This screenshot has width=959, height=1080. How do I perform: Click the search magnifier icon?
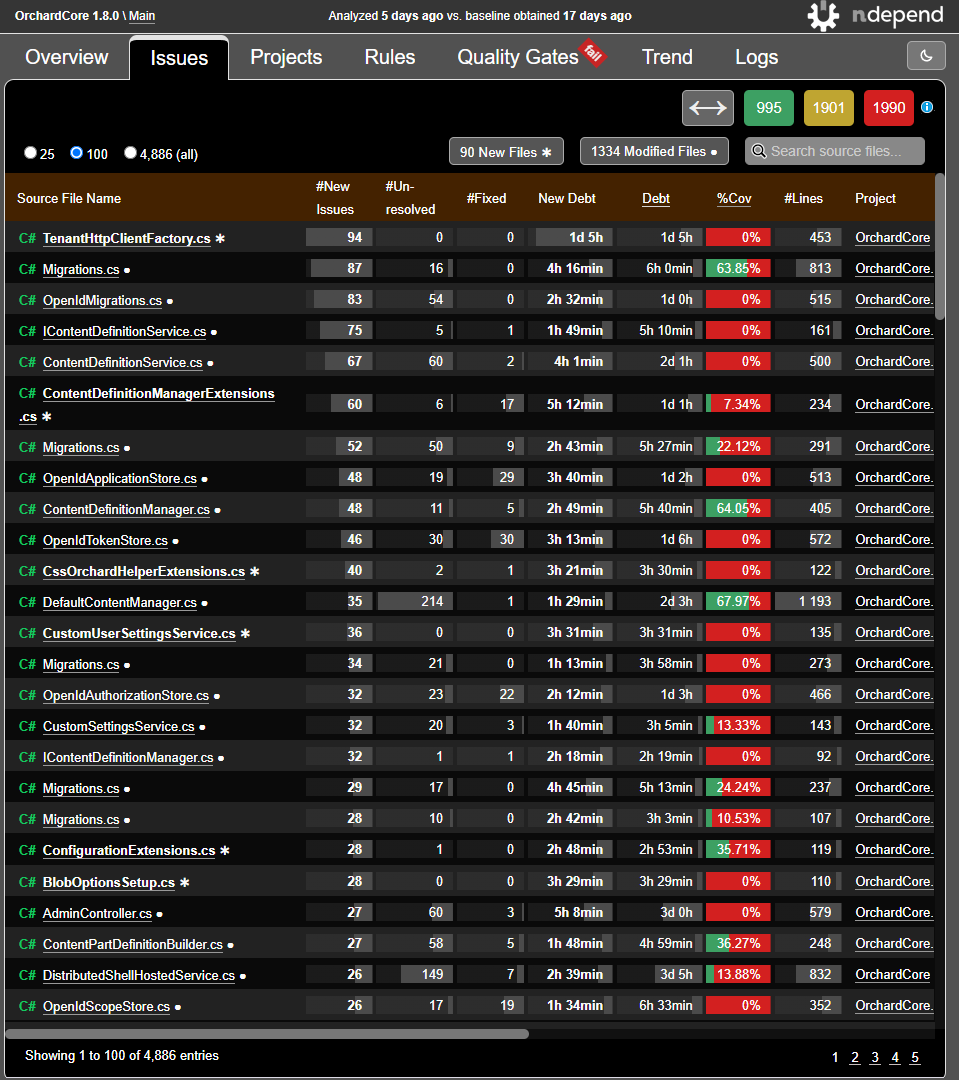759,151
